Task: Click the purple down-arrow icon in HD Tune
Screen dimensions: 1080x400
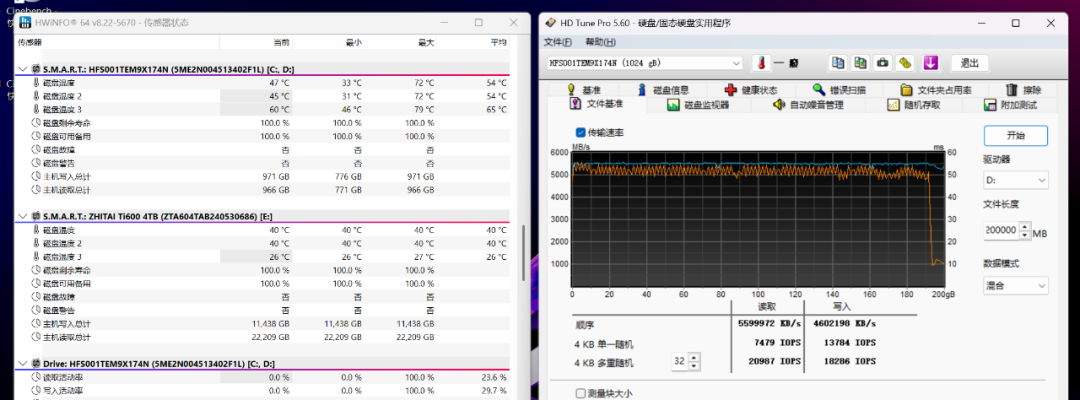Action: tap(931, 63)
